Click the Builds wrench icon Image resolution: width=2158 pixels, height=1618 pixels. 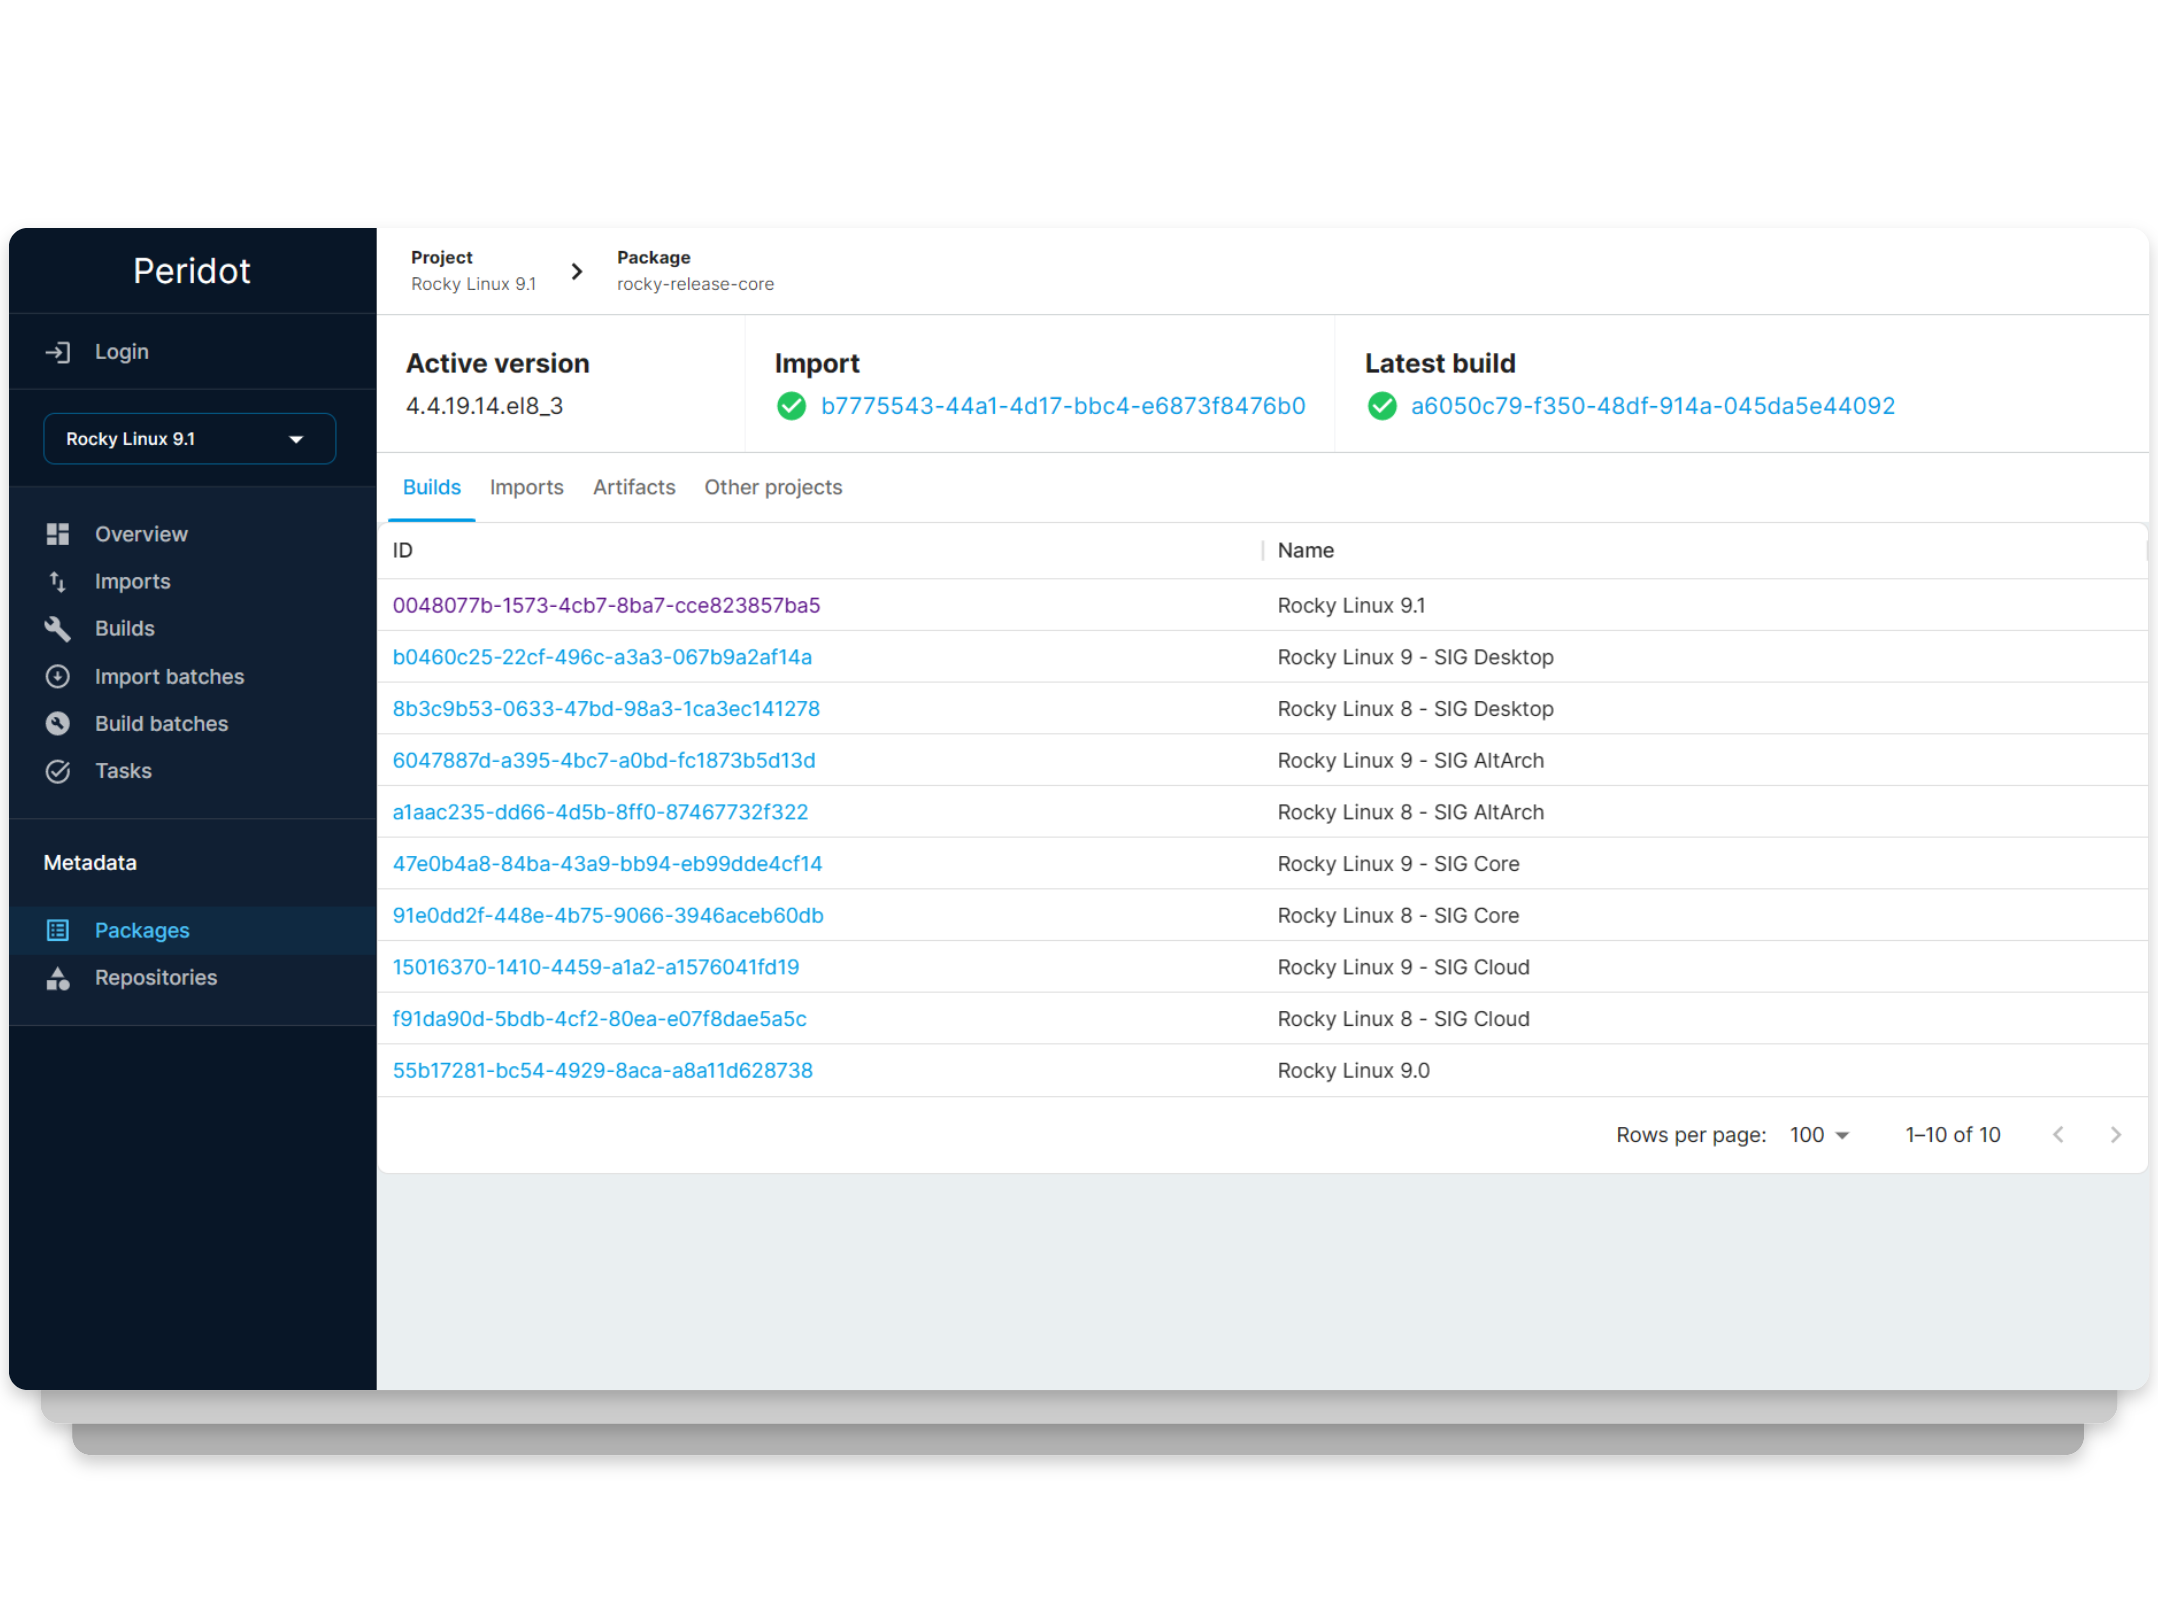pos(57,628)
